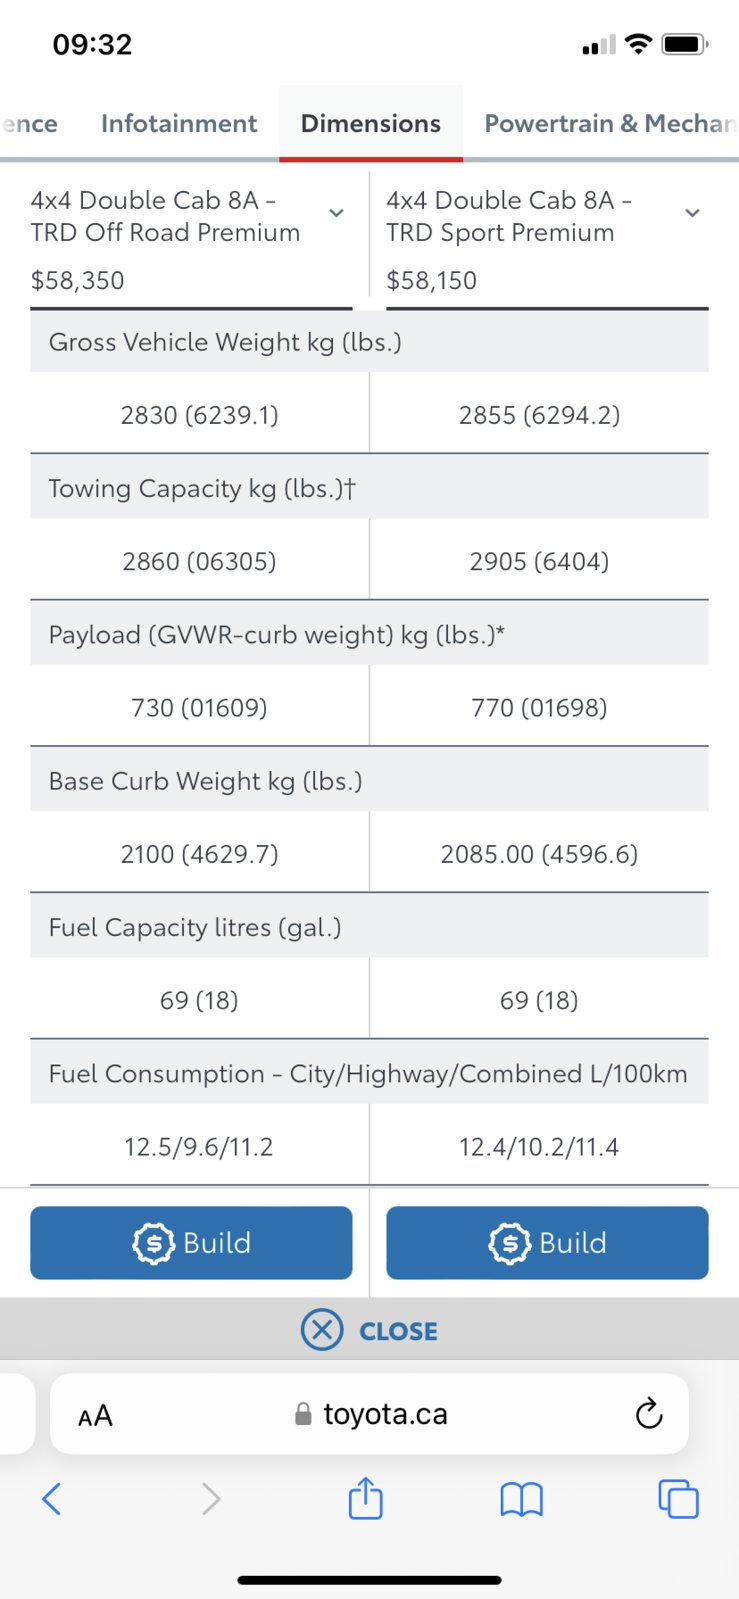This screenshot has width=739, height=1599.
Task: Tap the toyota.ca address field
Action: [369, 1413]
